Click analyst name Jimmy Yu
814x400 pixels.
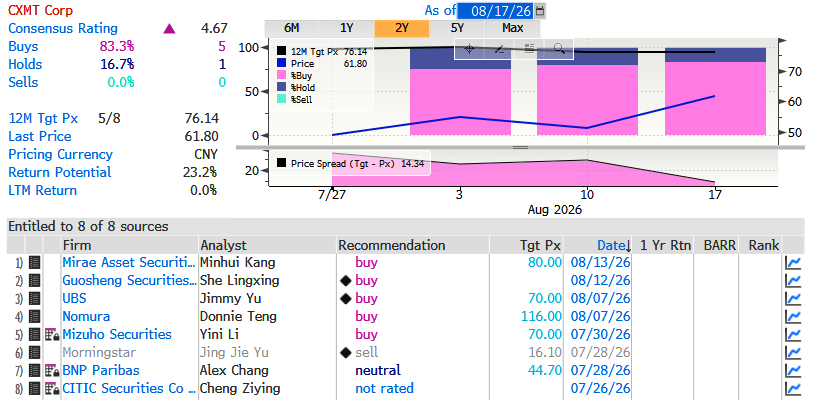tap(231, 298)
